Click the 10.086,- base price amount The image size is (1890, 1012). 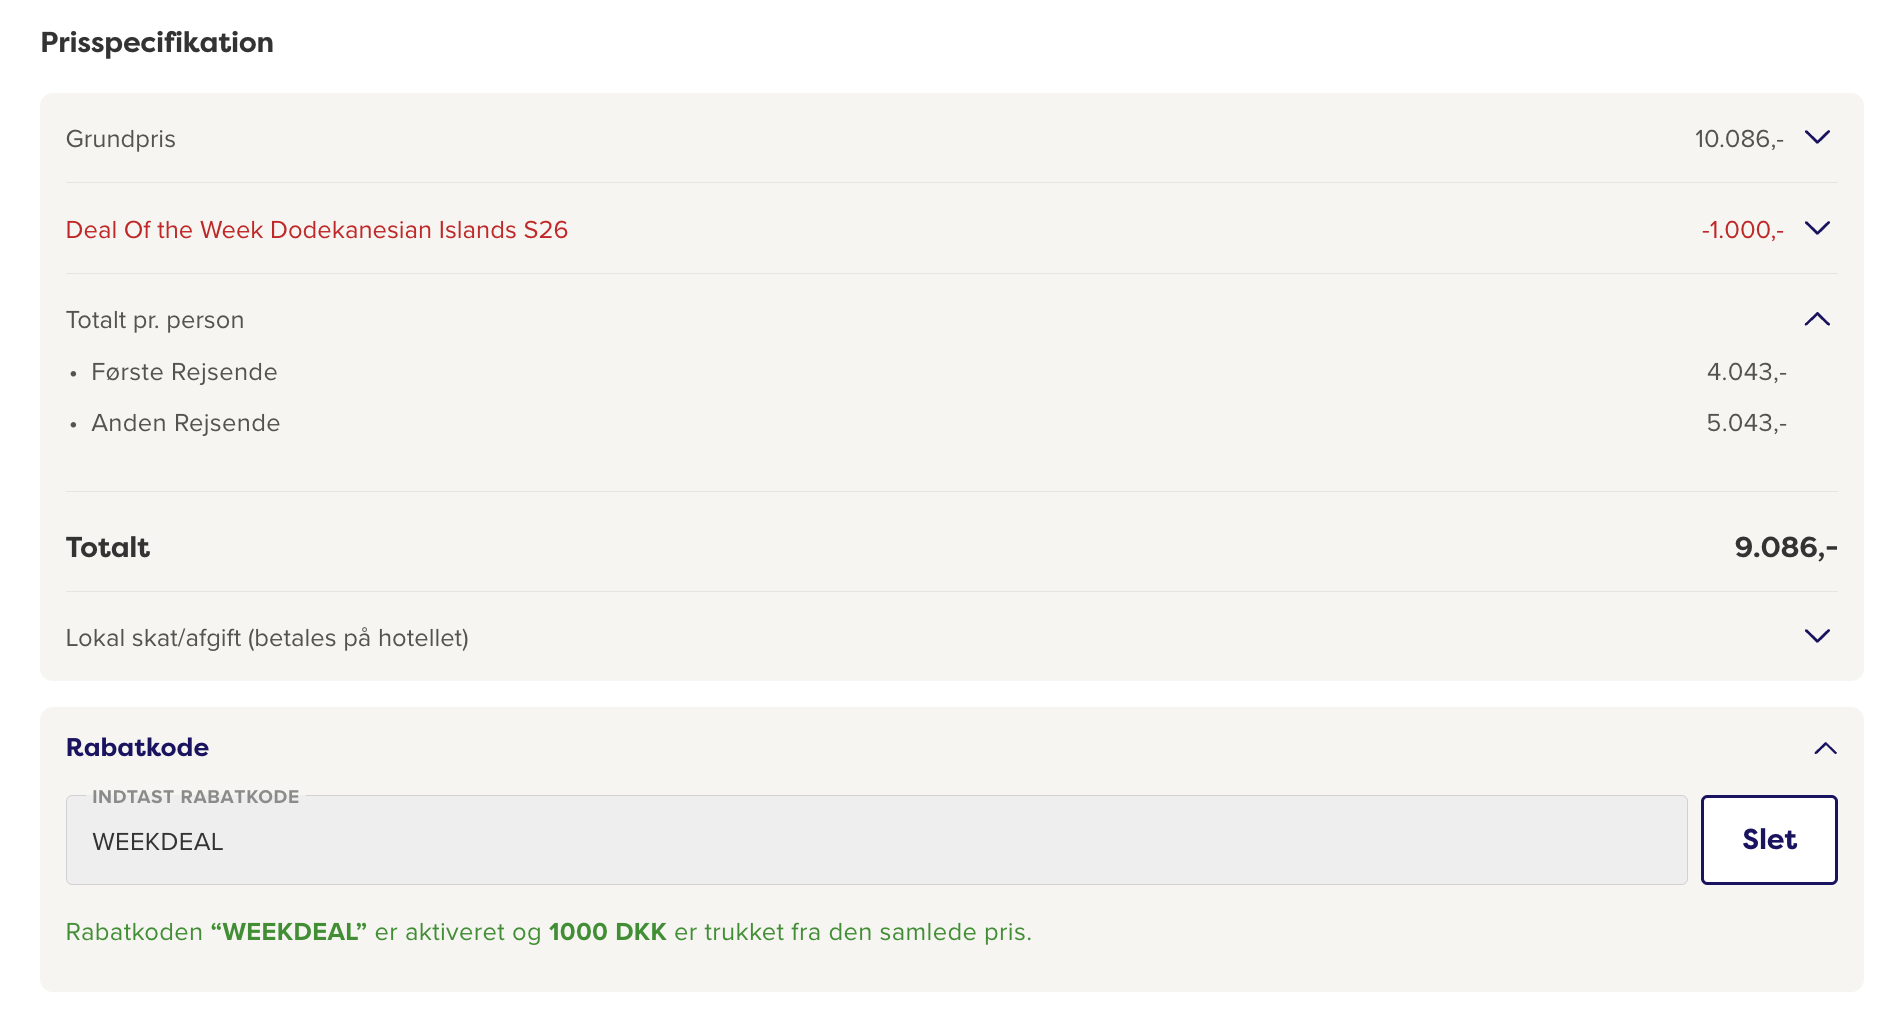click(1738, 139)
